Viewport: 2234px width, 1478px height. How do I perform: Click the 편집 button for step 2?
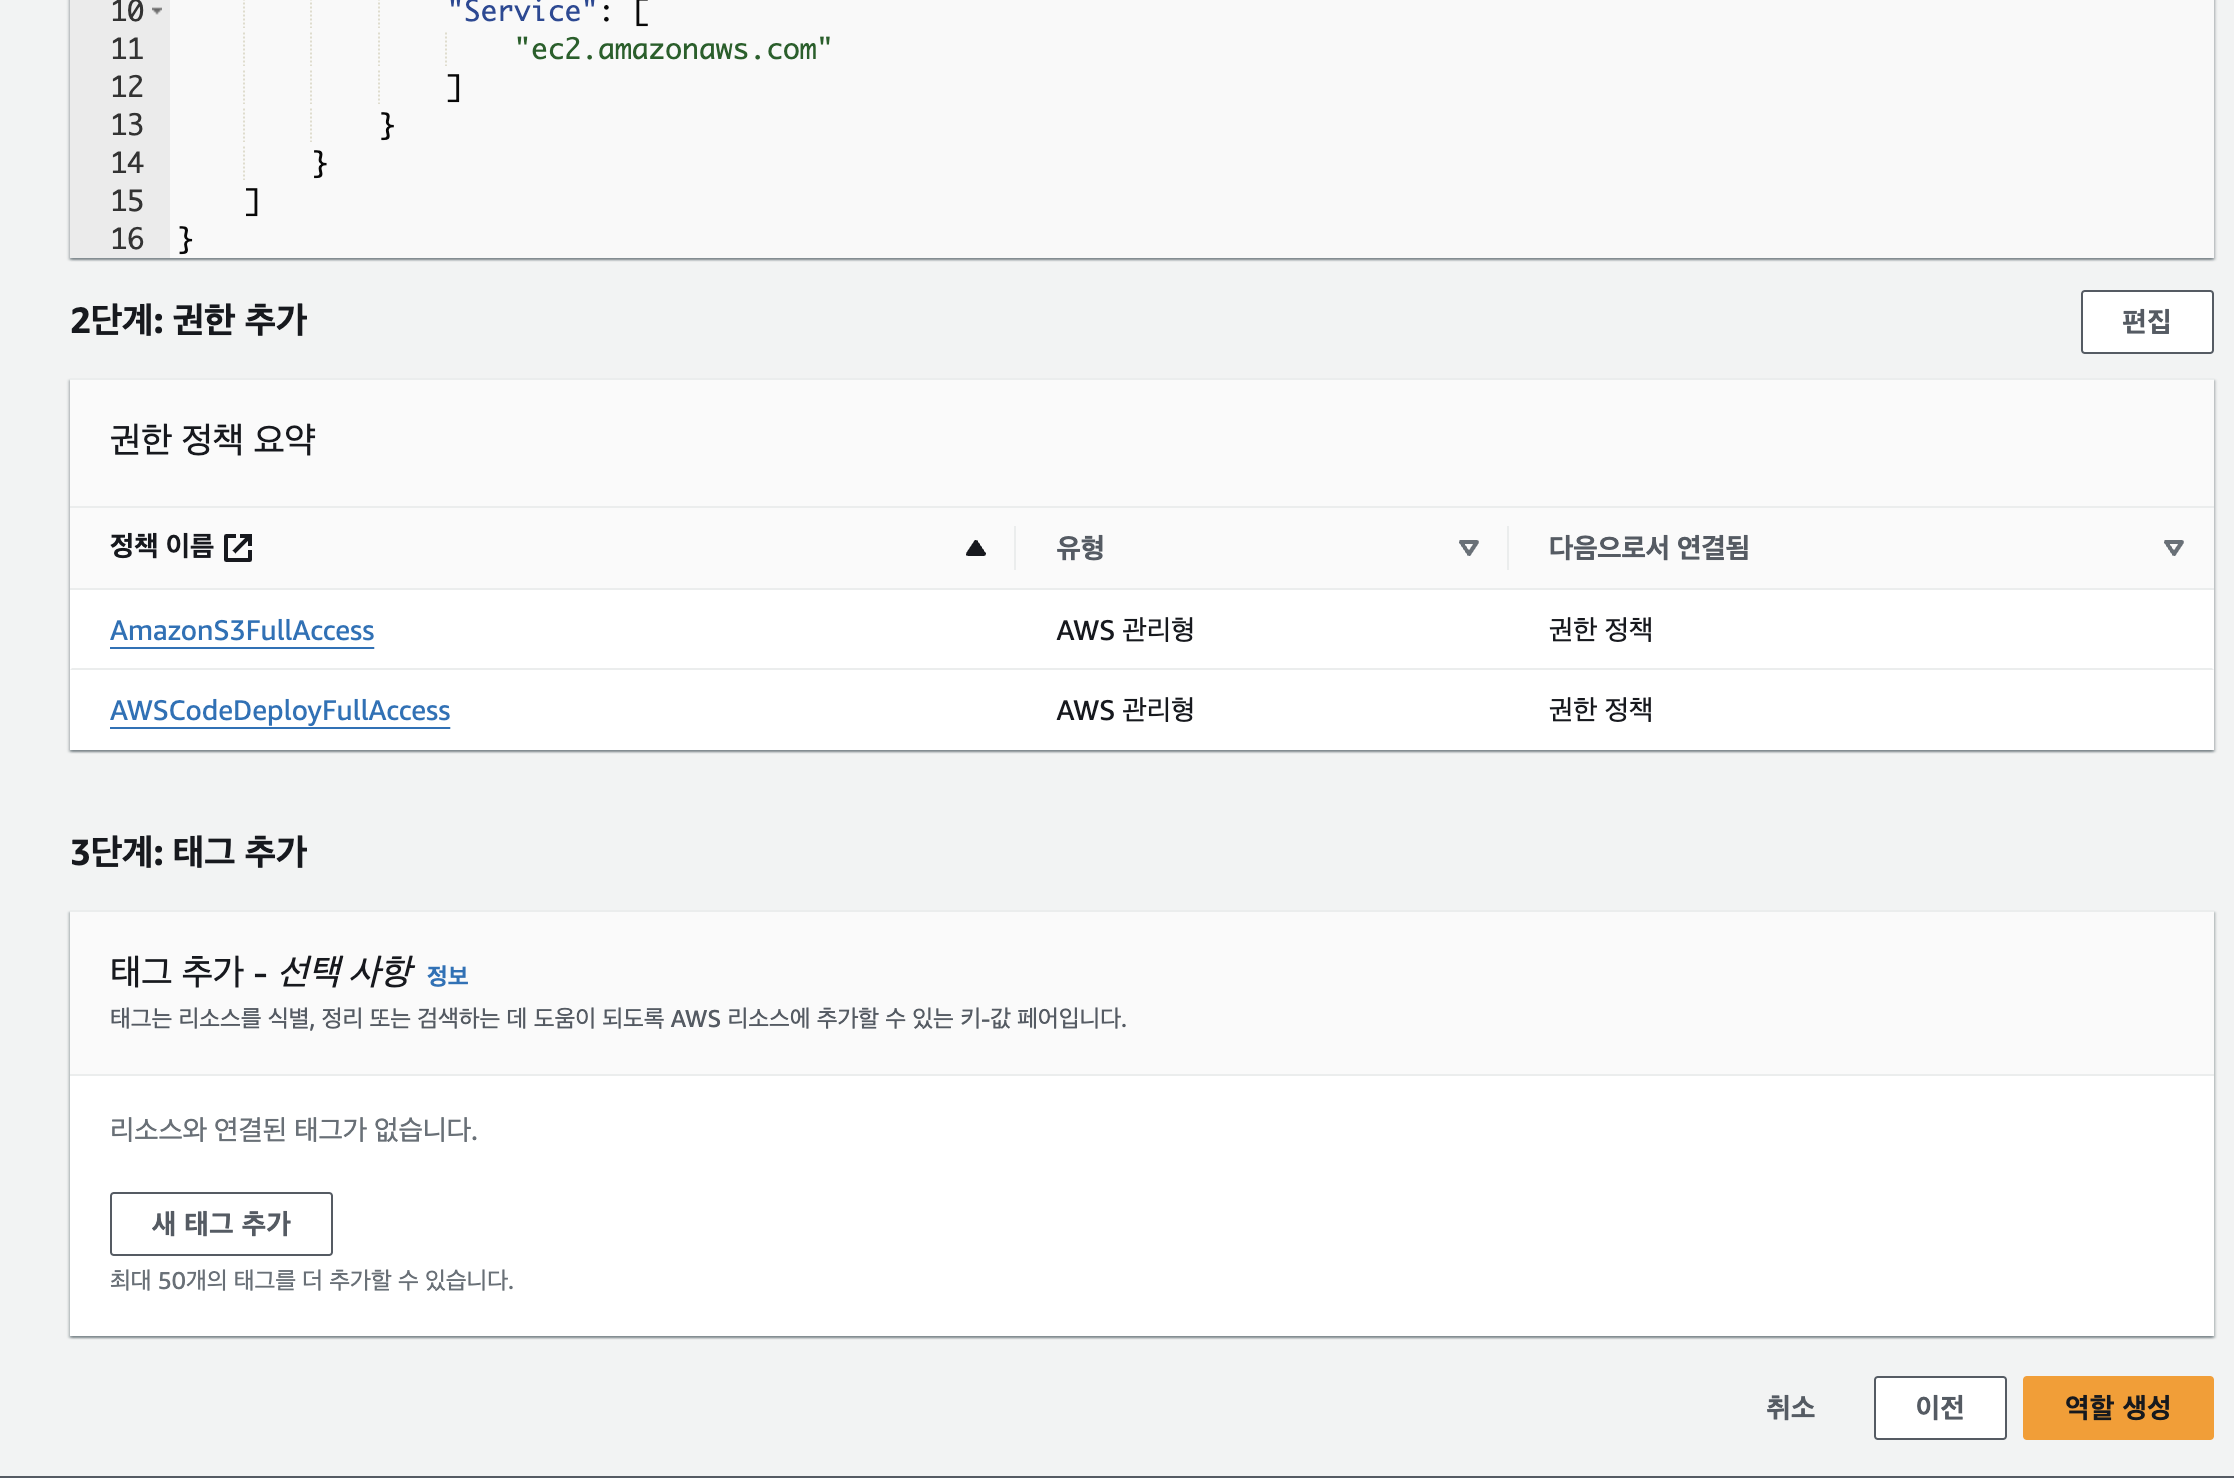(2146, 322)
